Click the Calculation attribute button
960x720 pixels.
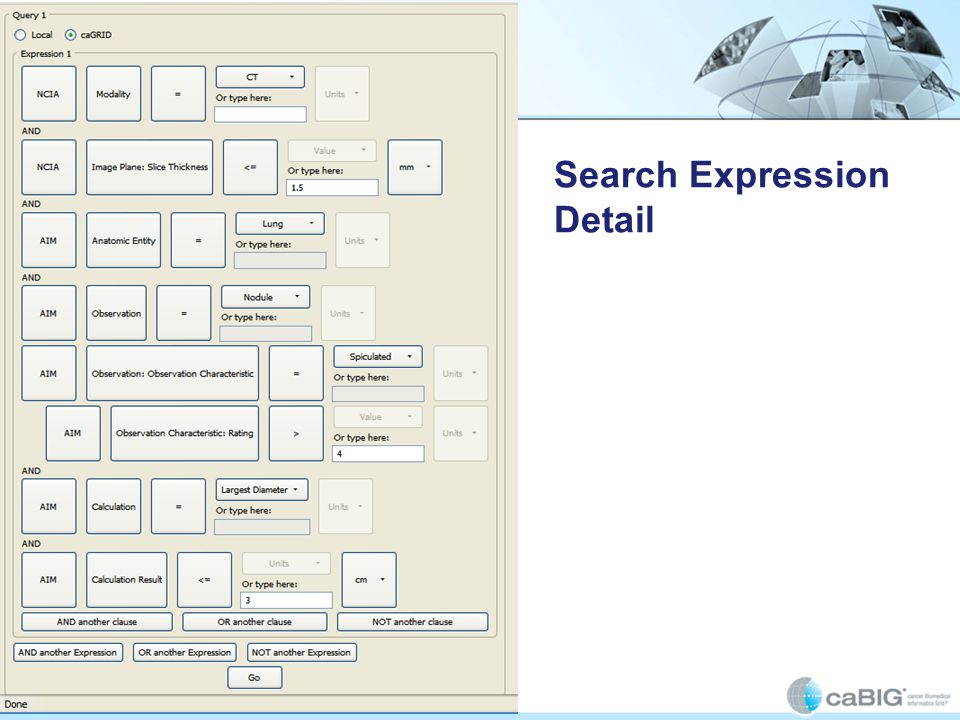tap(113, 507)
